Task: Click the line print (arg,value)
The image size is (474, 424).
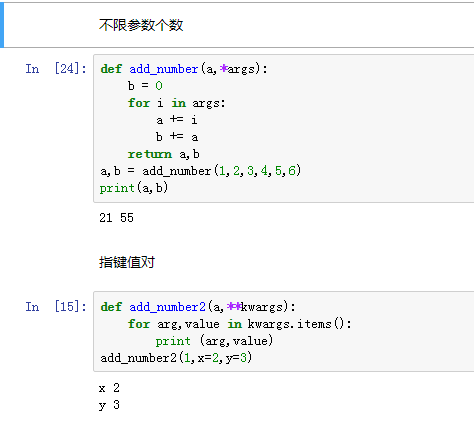Action: 214,341
